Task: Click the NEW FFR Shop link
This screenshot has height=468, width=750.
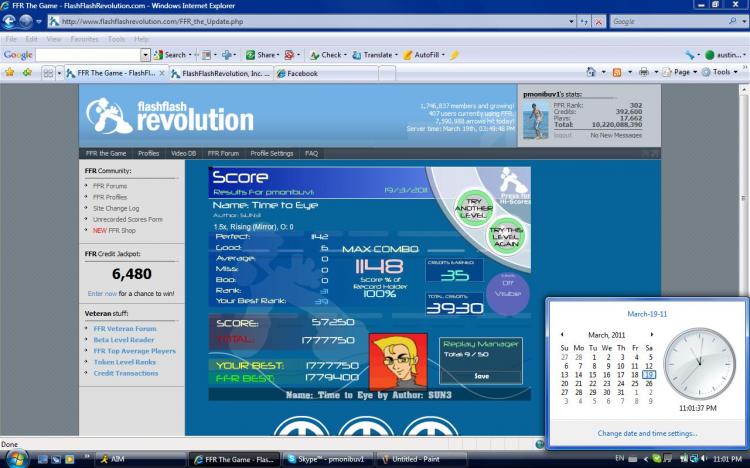Action: pyautogui.click(x=114, y=230)
